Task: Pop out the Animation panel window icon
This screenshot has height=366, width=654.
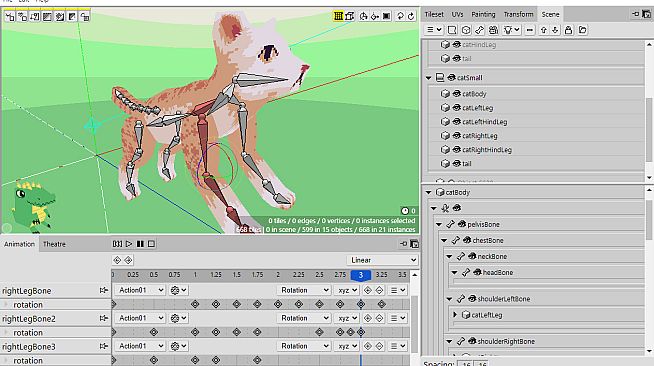Action: (414, 244)
